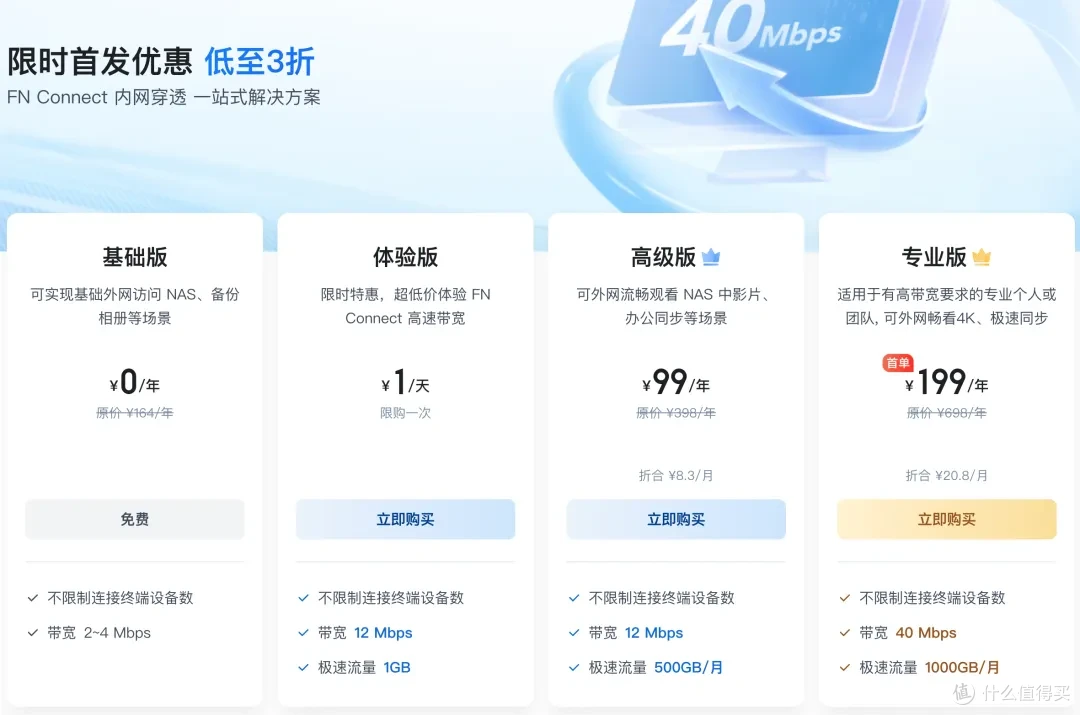Click the ¥1/天 price

[406, 382]
